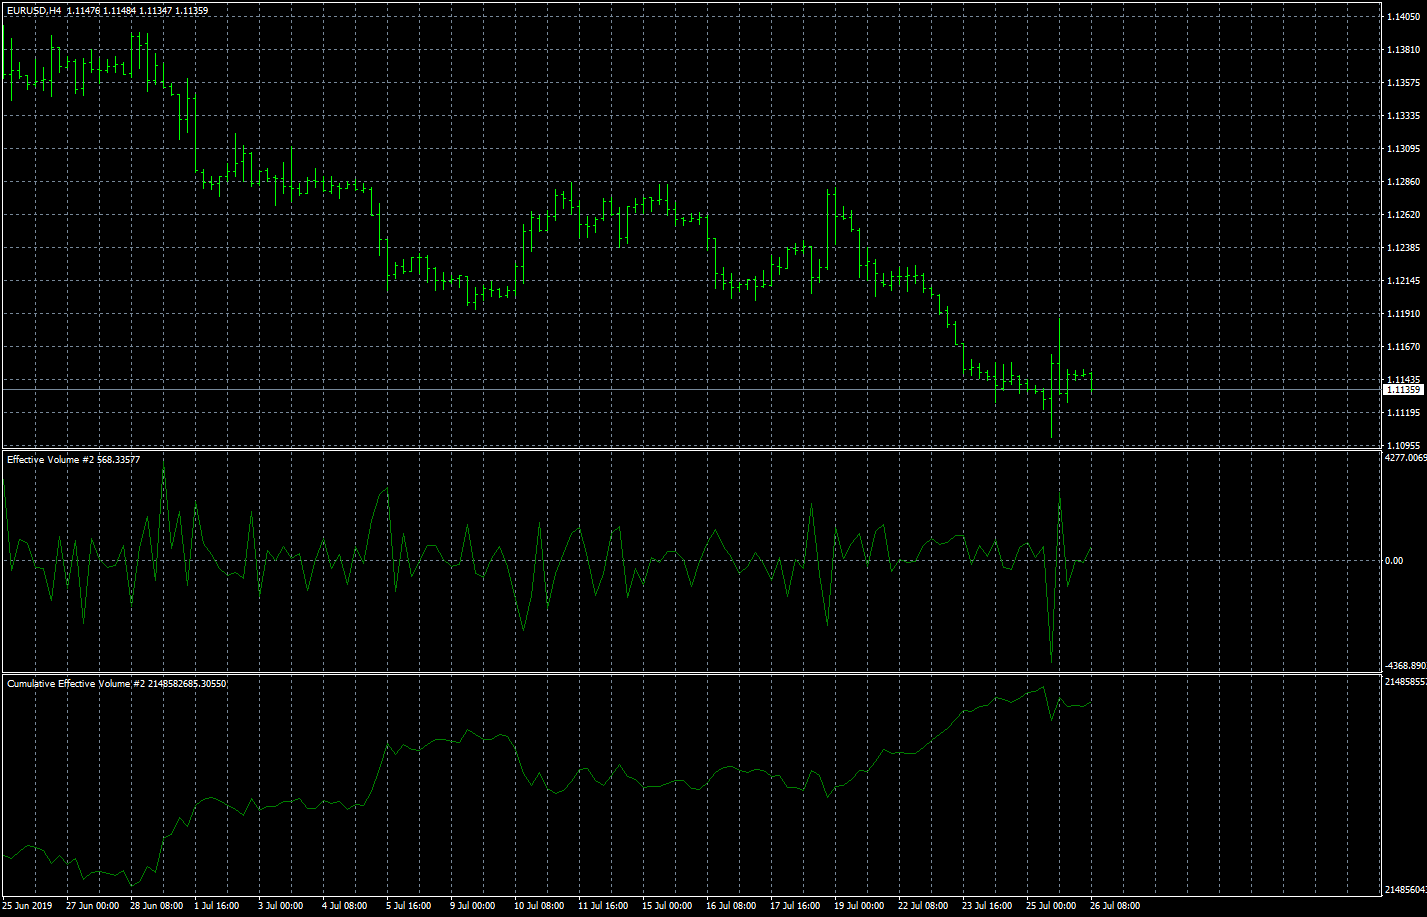The height and width of the screenshot is (917, 1427).
Task: Click the 1 Jul 16:00 time label
Action: pyautogui.click(x=216, y=906)
